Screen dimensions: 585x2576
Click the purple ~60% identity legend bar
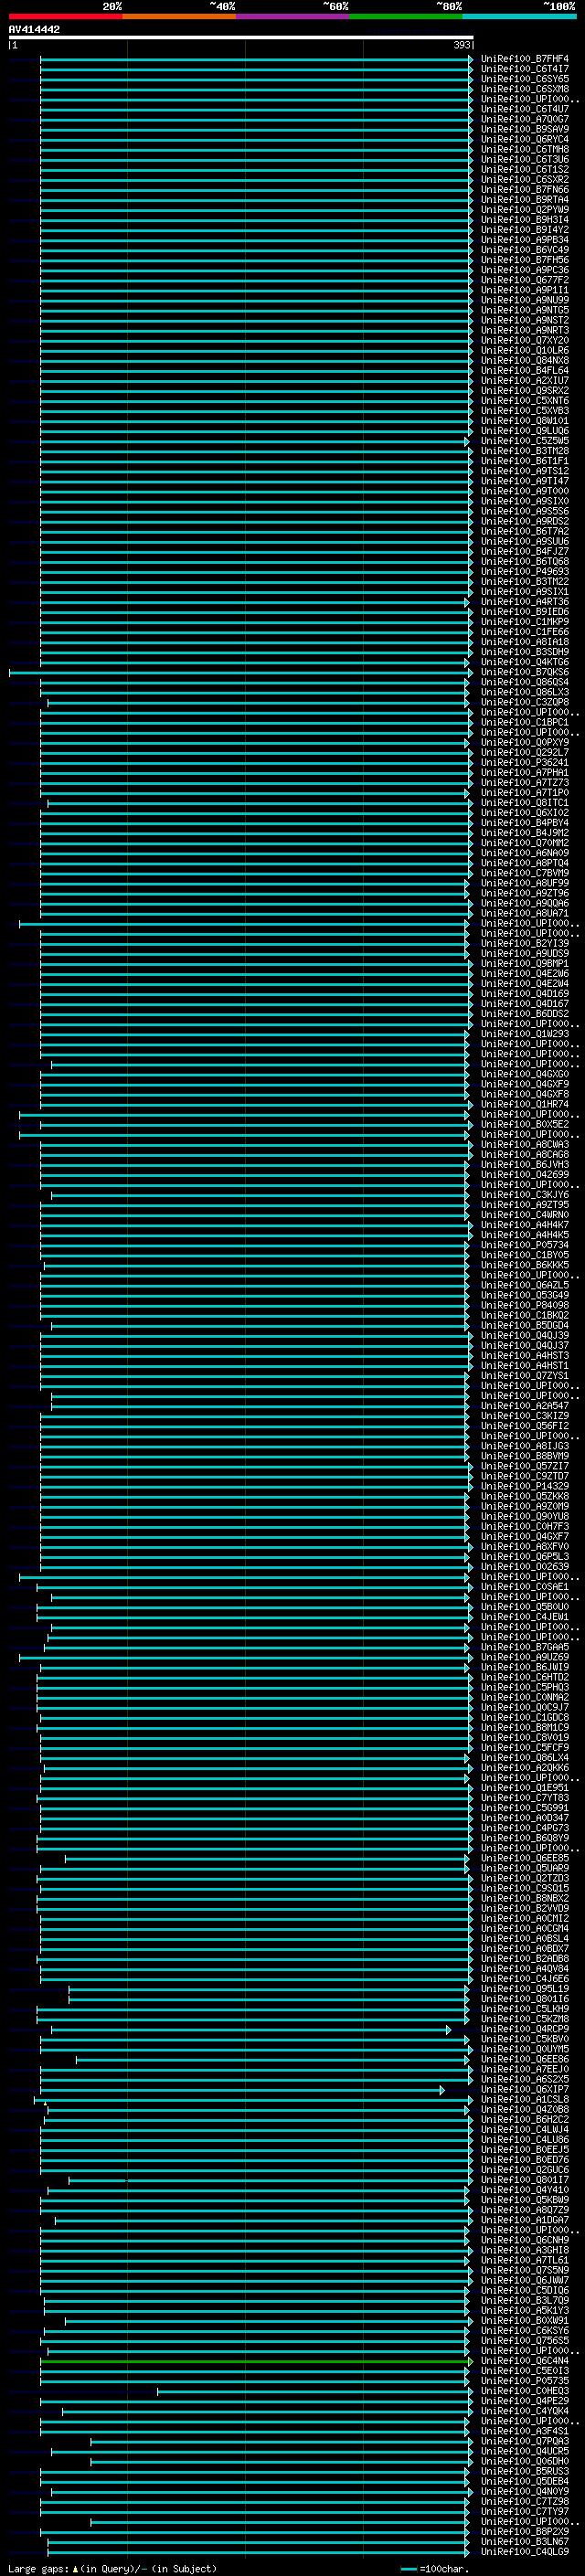point(292,16)
